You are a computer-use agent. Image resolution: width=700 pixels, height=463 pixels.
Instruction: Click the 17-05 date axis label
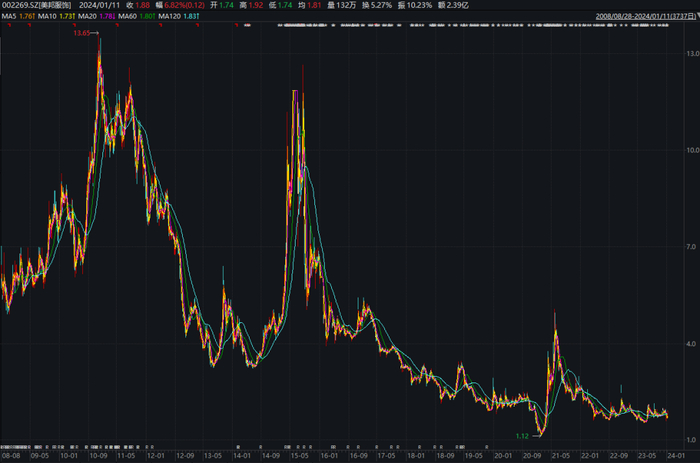386,456
